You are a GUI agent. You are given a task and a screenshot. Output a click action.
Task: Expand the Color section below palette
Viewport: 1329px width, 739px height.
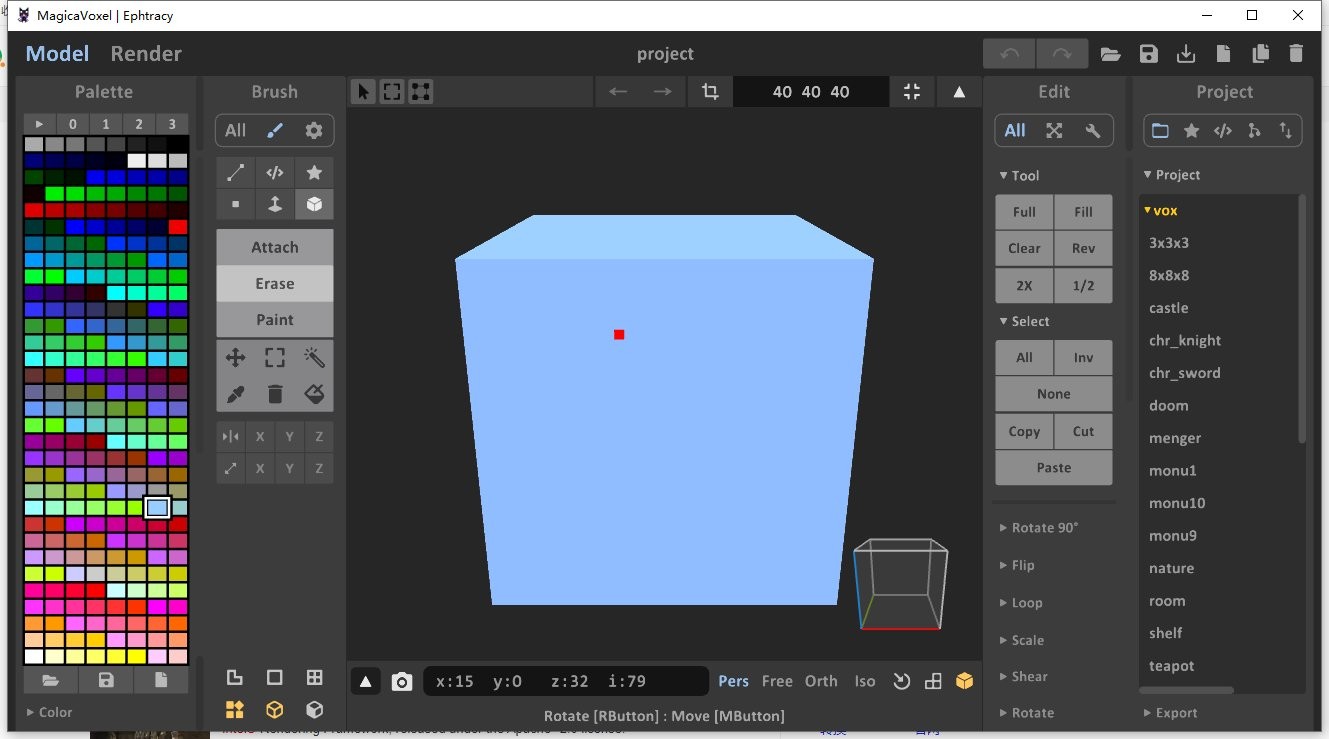(55, 712)
